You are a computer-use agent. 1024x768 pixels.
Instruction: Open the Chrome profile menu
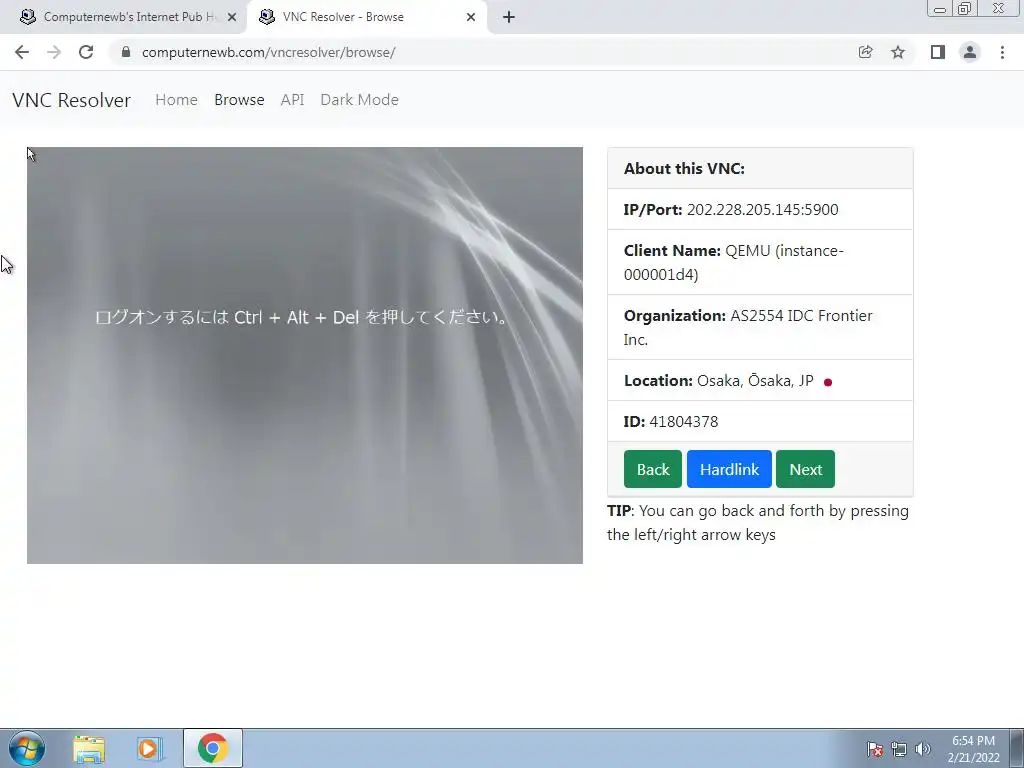(x=970, y=52)
